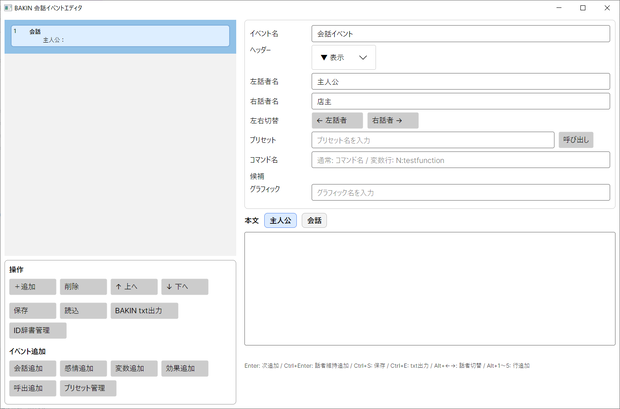
Task: Click the 呼出追加 button
Action: coord(32,388)
